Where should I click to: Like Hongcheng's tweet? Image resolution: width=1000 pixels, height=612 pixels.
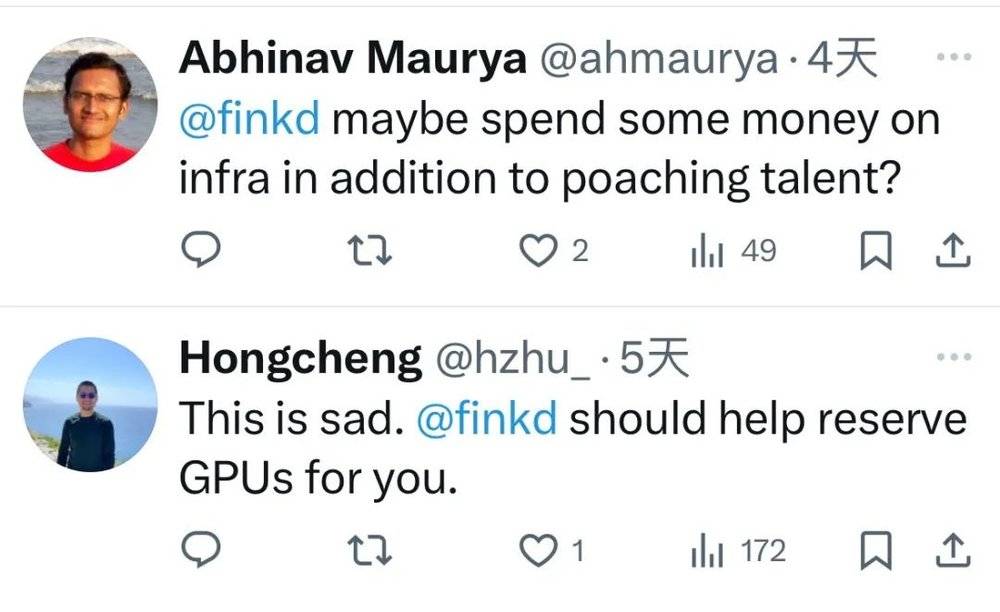[x=541, y=550]
